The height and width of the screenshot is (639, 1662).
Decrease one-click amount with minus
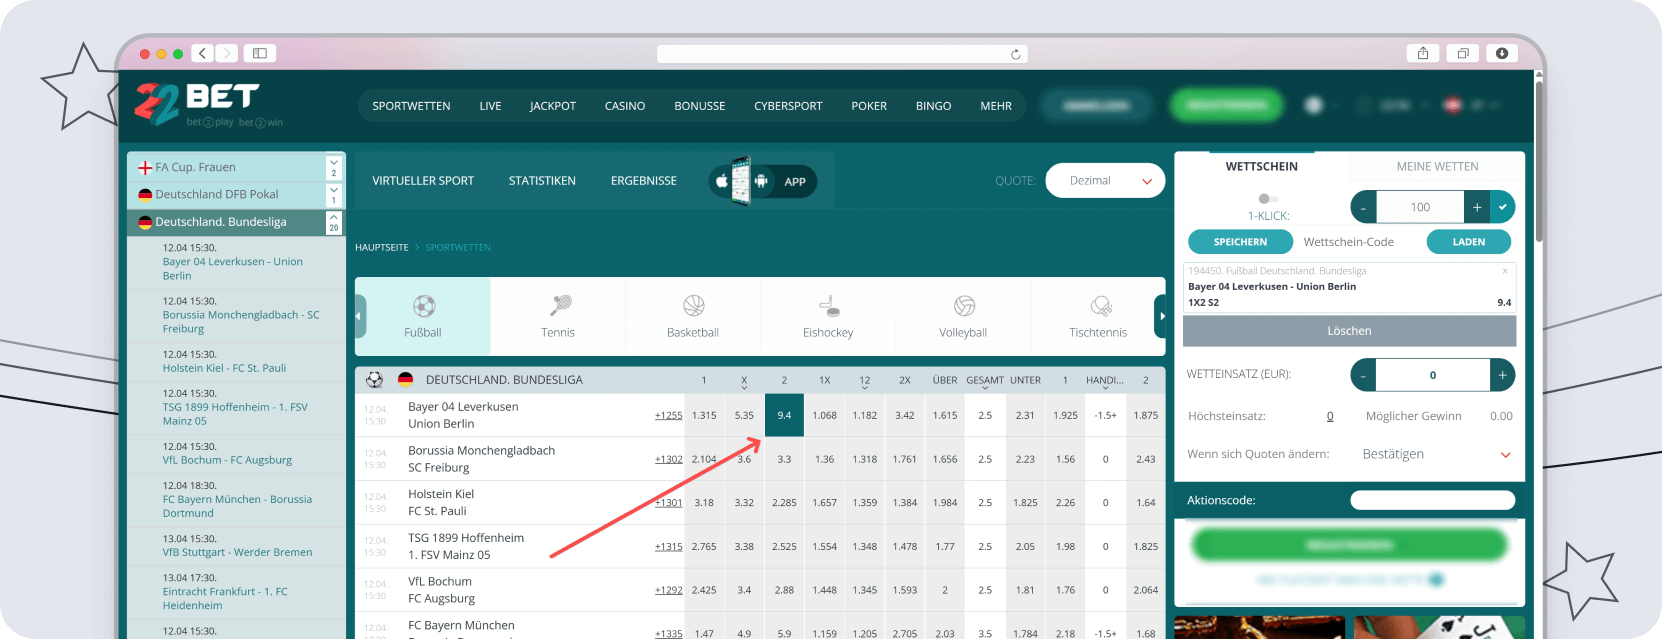coord(1363,207)
